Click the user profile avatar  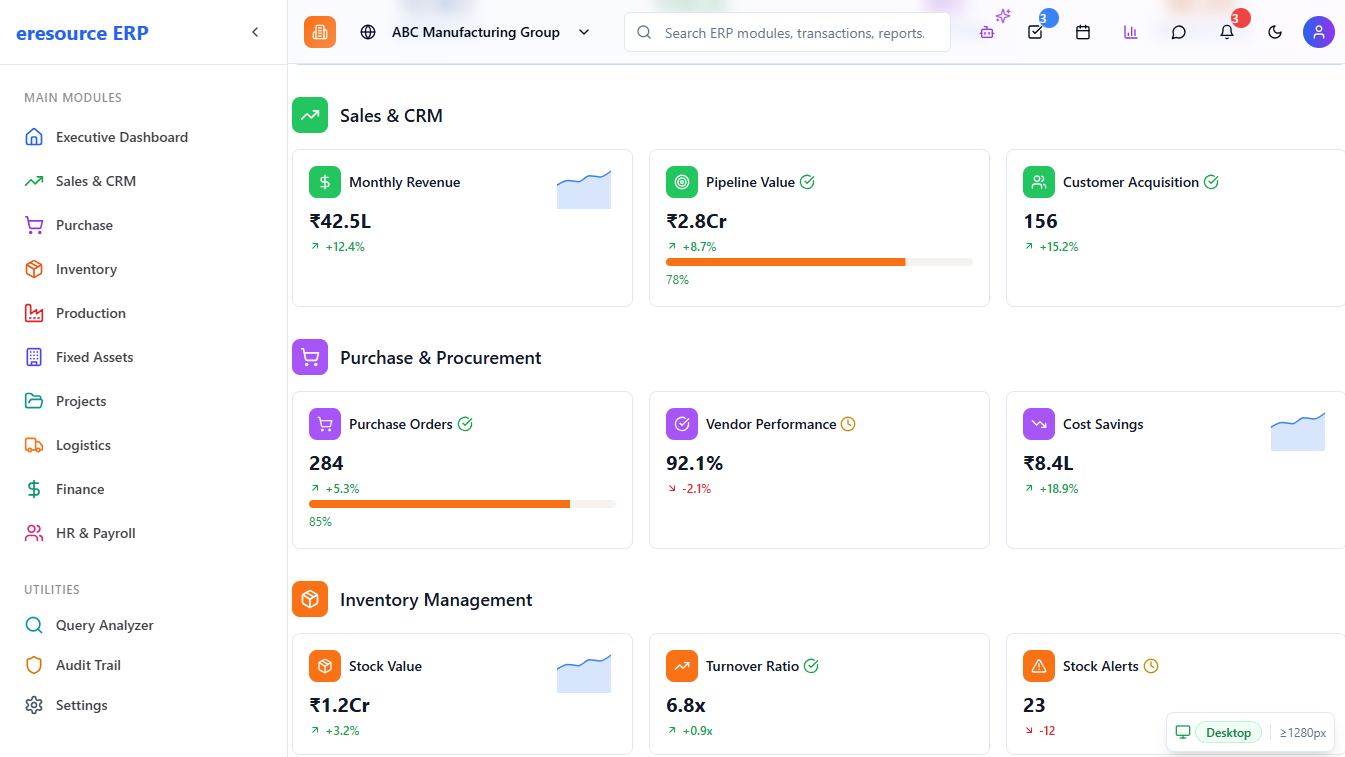[x=1318, y=32]
